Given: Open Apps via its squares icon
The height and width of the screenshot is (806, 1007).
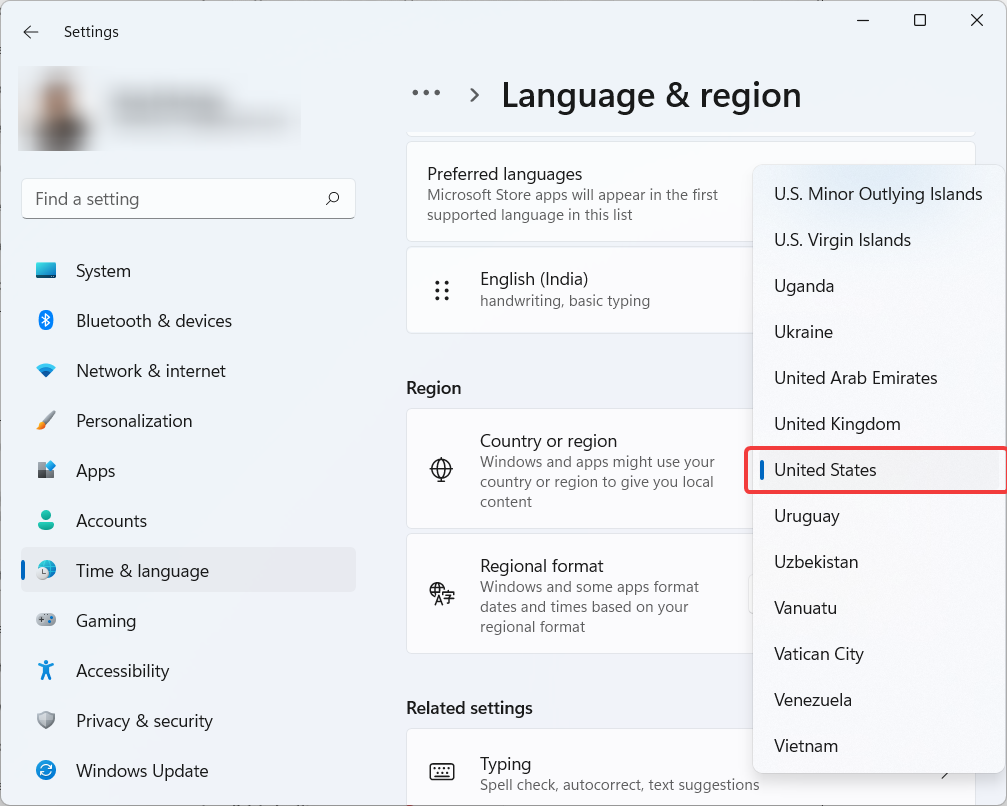Looking at the screenshot, I should point(46,470).
